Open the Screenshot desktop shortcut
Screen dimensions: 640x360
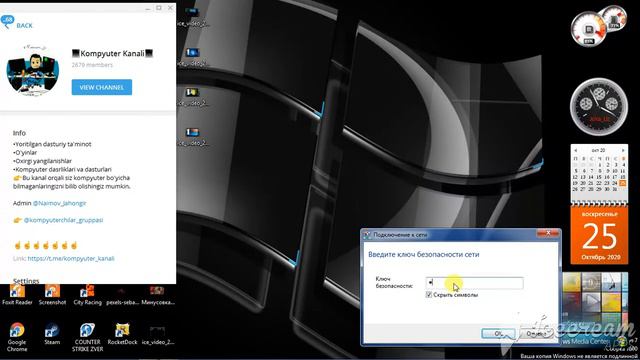[x=52, y=295]
